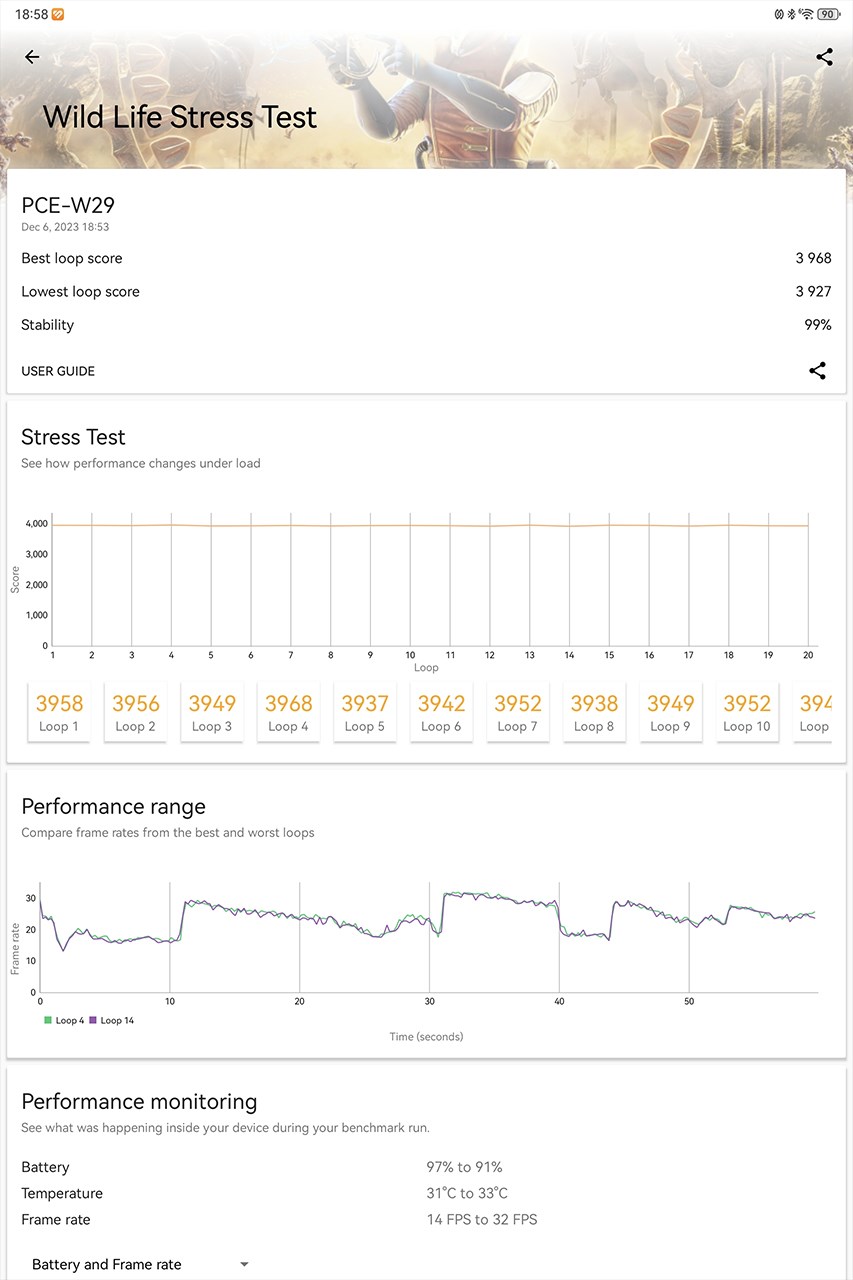Select the Loop 4 score card 3968
853x1280 pixels.
[289, 712]
